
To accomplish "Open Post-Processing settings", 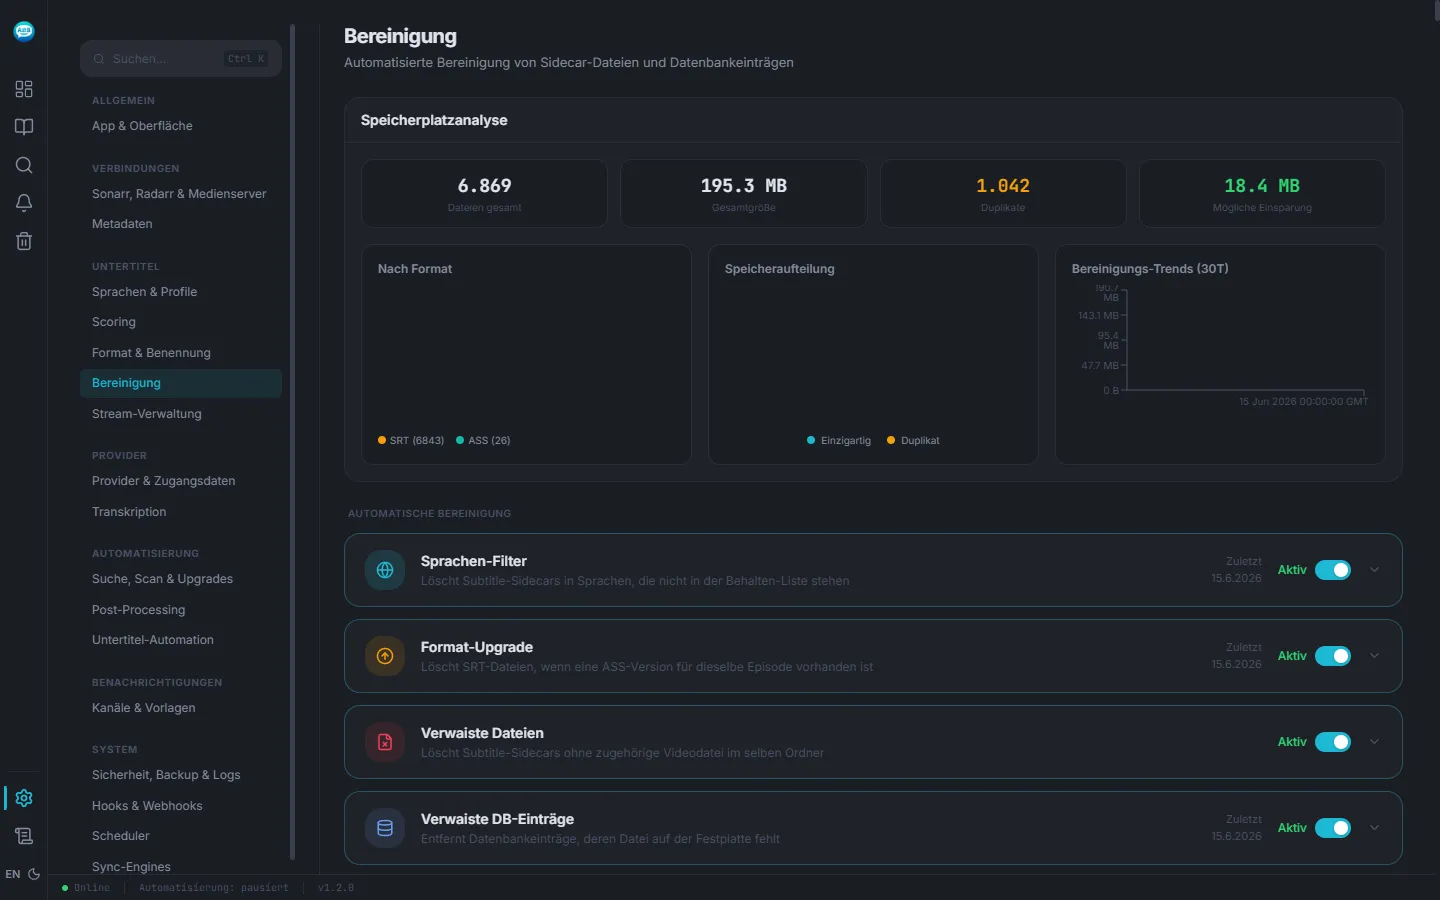I will [x=181, y=610].
